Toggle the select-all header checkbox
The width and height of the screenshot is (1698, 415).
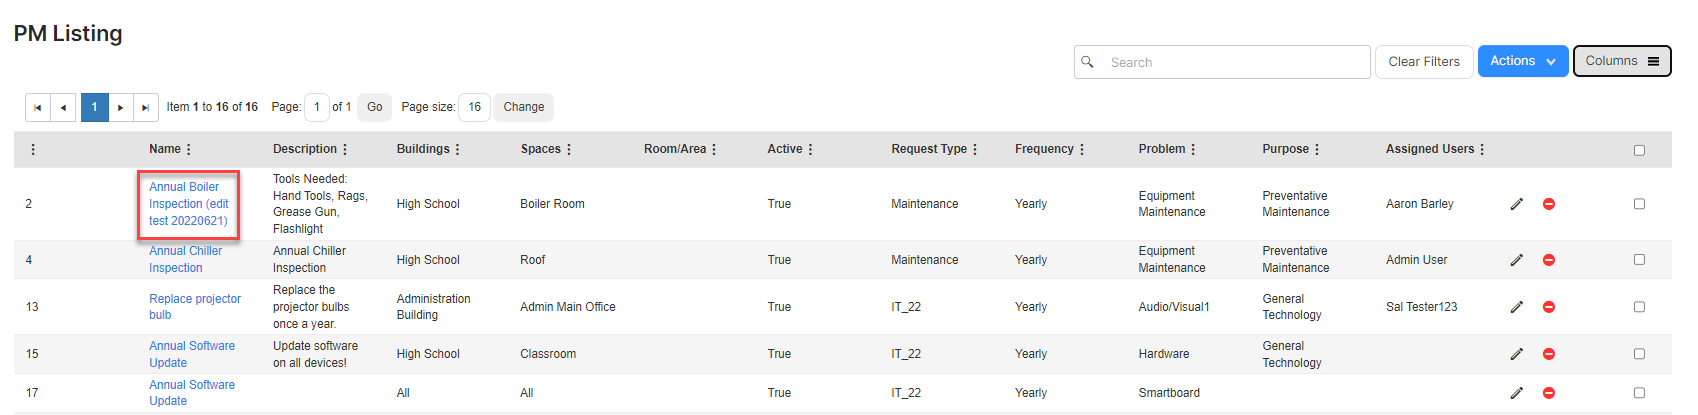(x=1639, y=150)
